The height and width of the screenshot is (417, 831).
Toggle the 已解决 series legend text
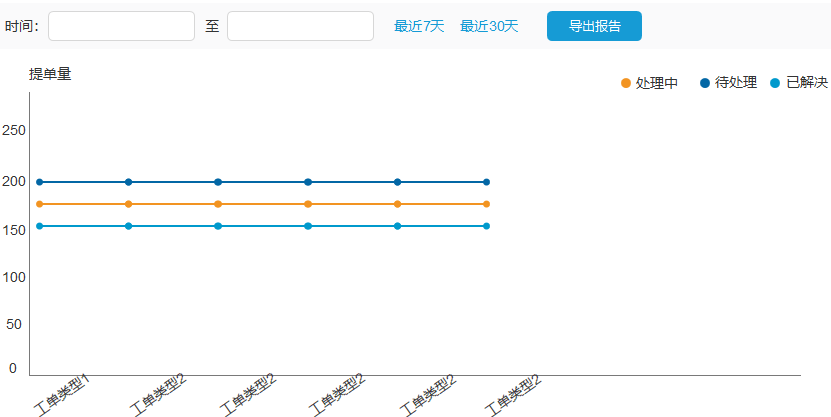pyautogui.click(x=807, y=83)
